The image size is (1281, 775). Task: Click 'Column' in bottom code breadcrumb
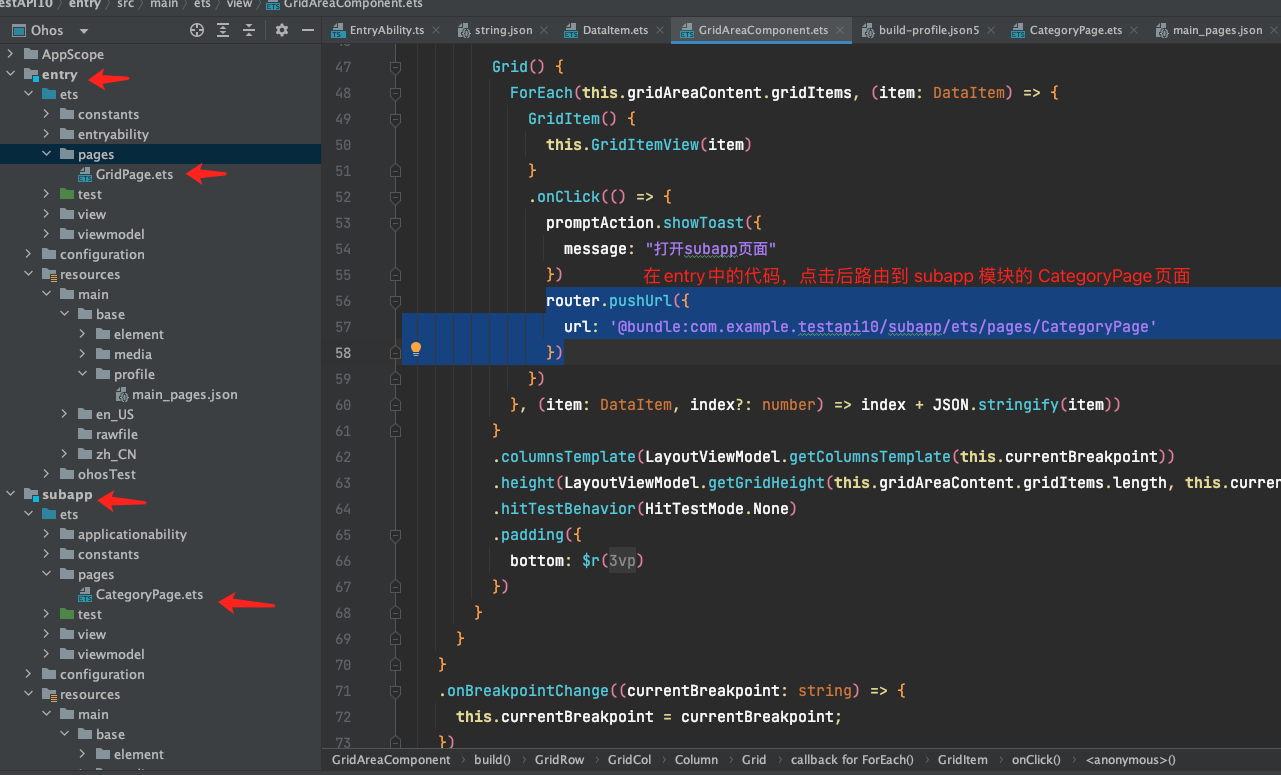click(696, 760)
